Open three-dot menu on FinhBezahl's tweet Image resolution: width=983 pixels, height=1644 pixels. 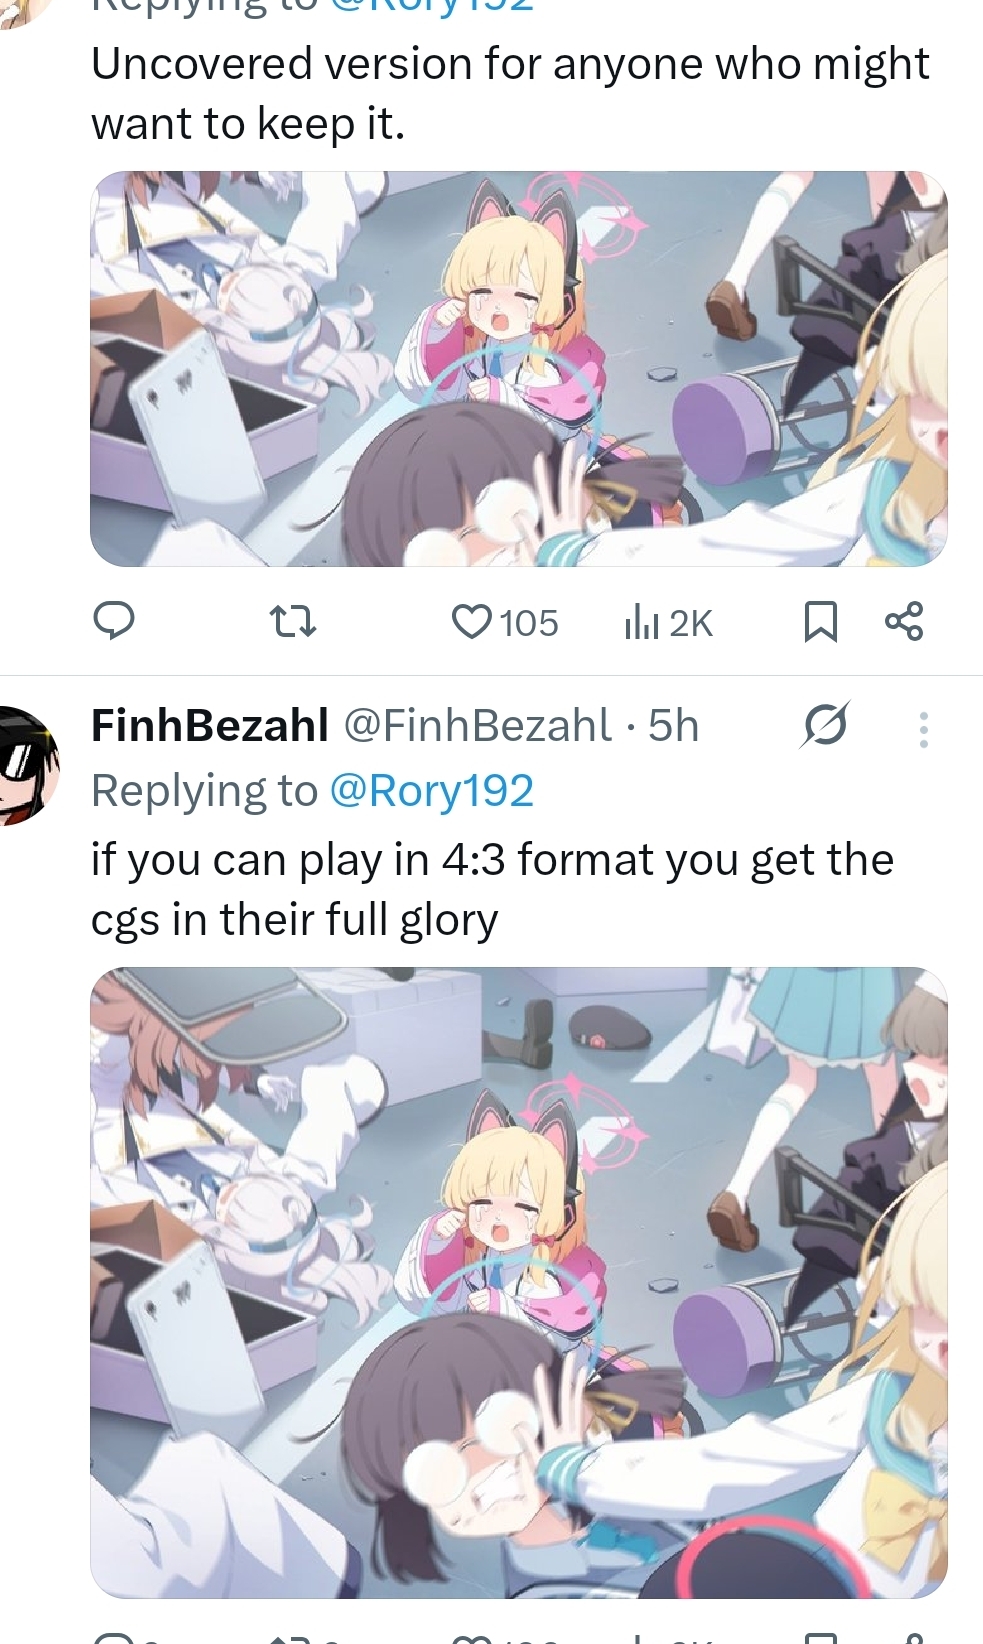923,729
